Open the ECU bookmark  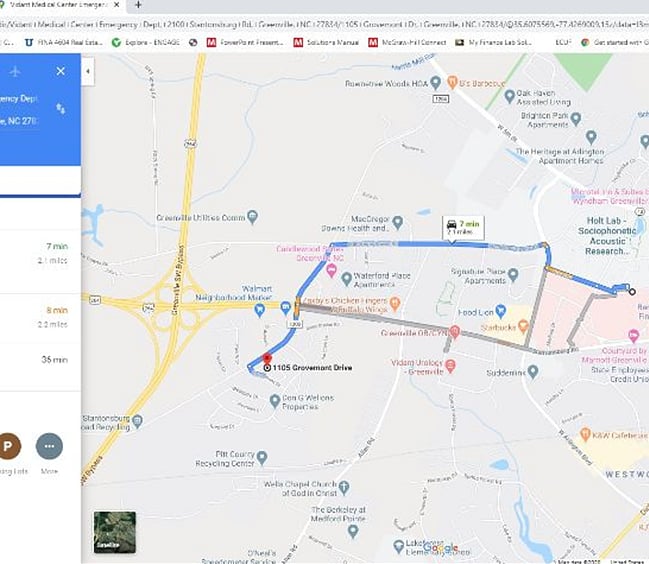click(x=563, y=42)
